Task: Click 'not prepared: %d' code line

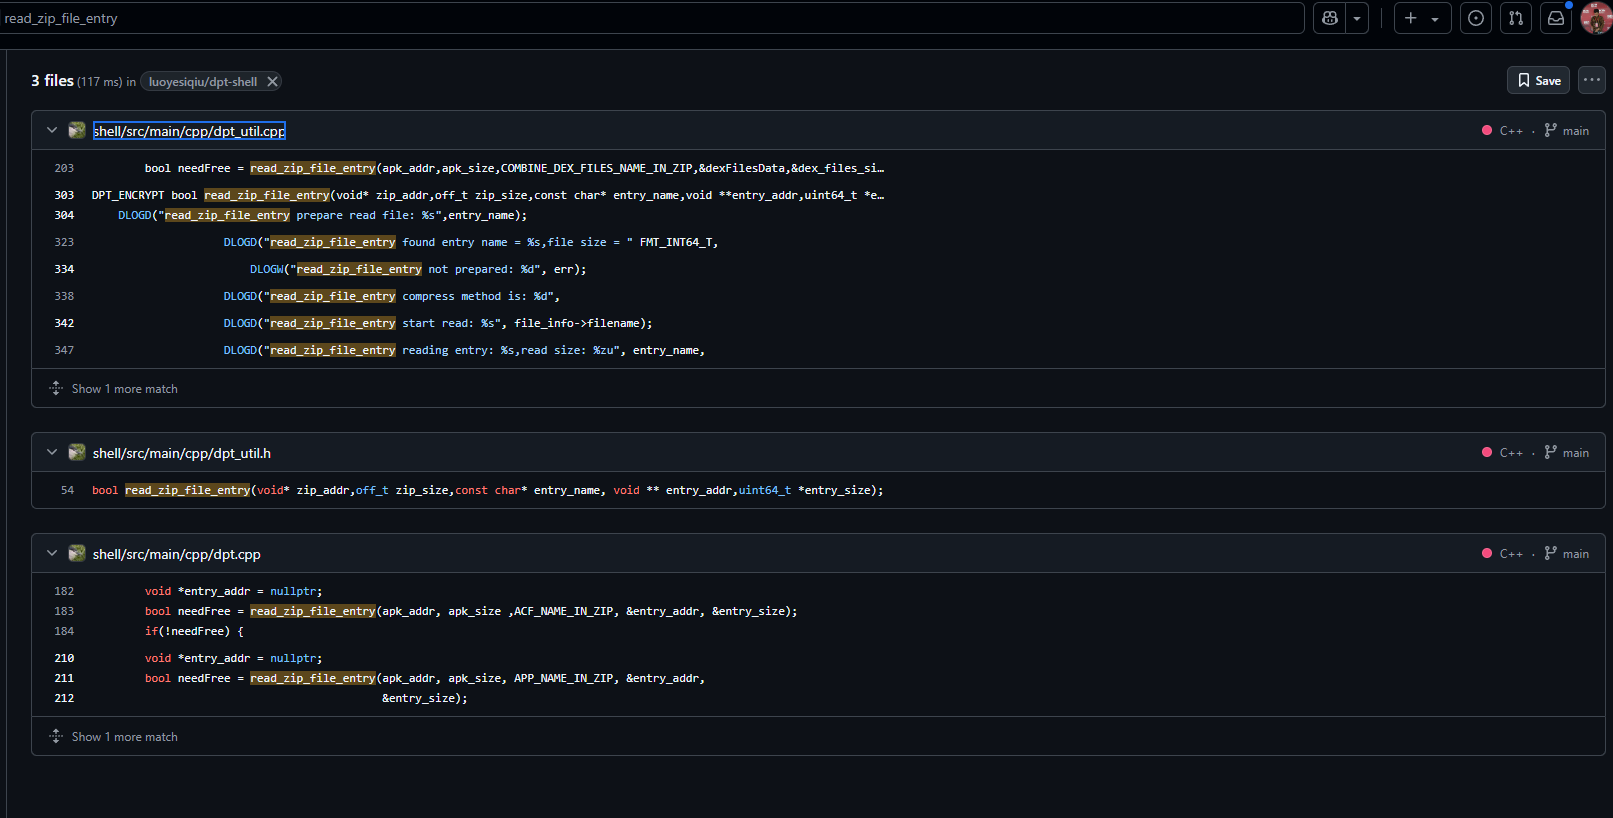Action: pos(418,269)
